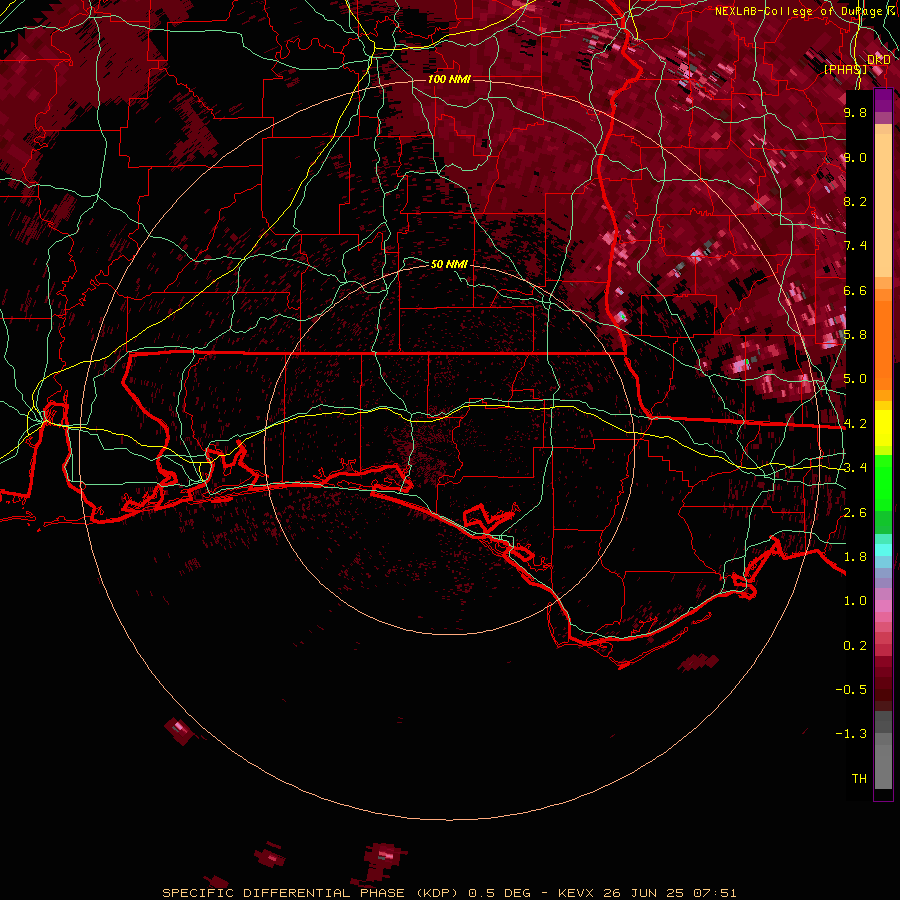Pick the green segment of the color bar

(x=883, y=482)
